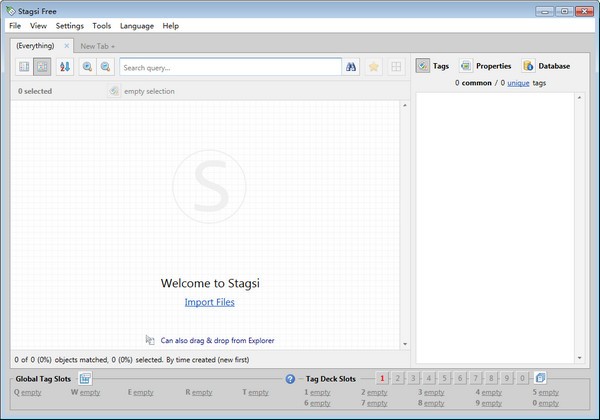Switch to tag deck number 5
The width and height of the screenshot is (600, 420).
pyautogui.click(x=445, y=378)
